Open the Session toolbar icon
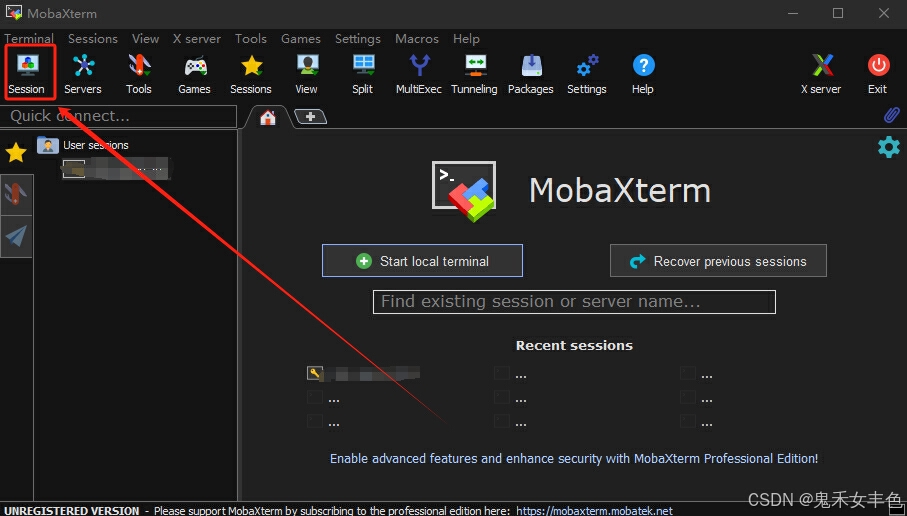 click(x=27, y=74)
